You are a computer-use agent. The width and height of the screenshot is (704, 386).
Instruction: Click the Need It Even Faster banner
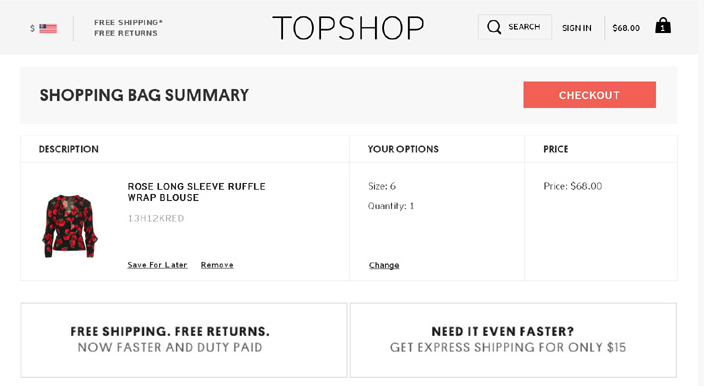click(513, 340)
